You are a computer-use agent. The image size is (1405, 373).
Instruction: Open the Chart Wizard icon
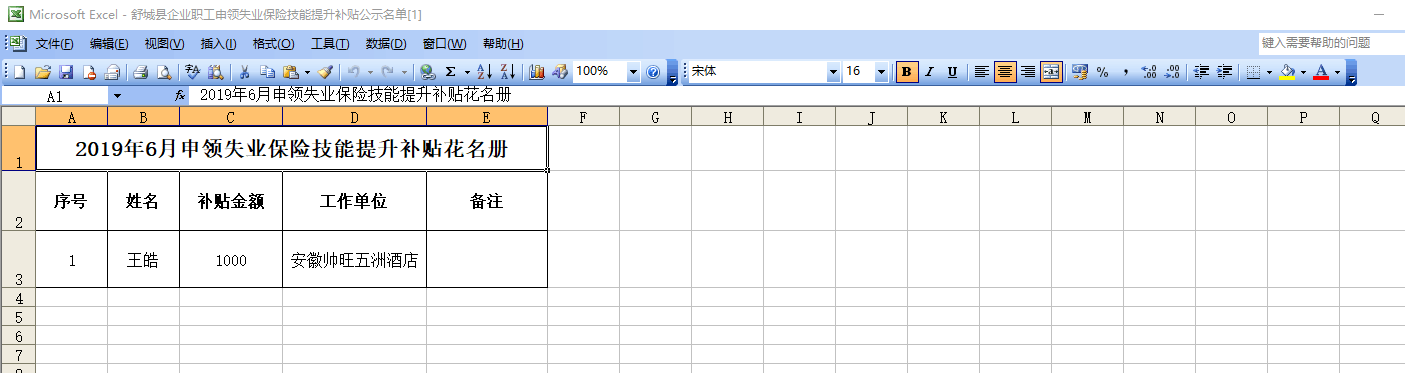tap(537, 72)
